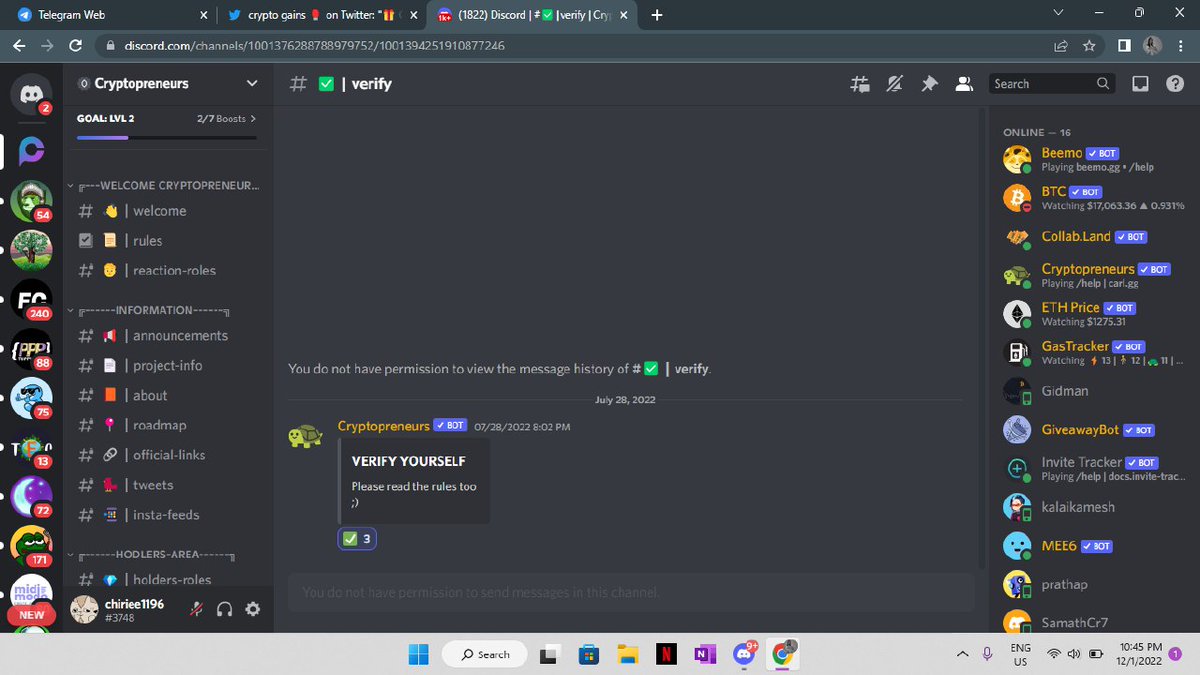Open the roadmap channel
Screen dimensions: 1200x675
click(168, 425)
